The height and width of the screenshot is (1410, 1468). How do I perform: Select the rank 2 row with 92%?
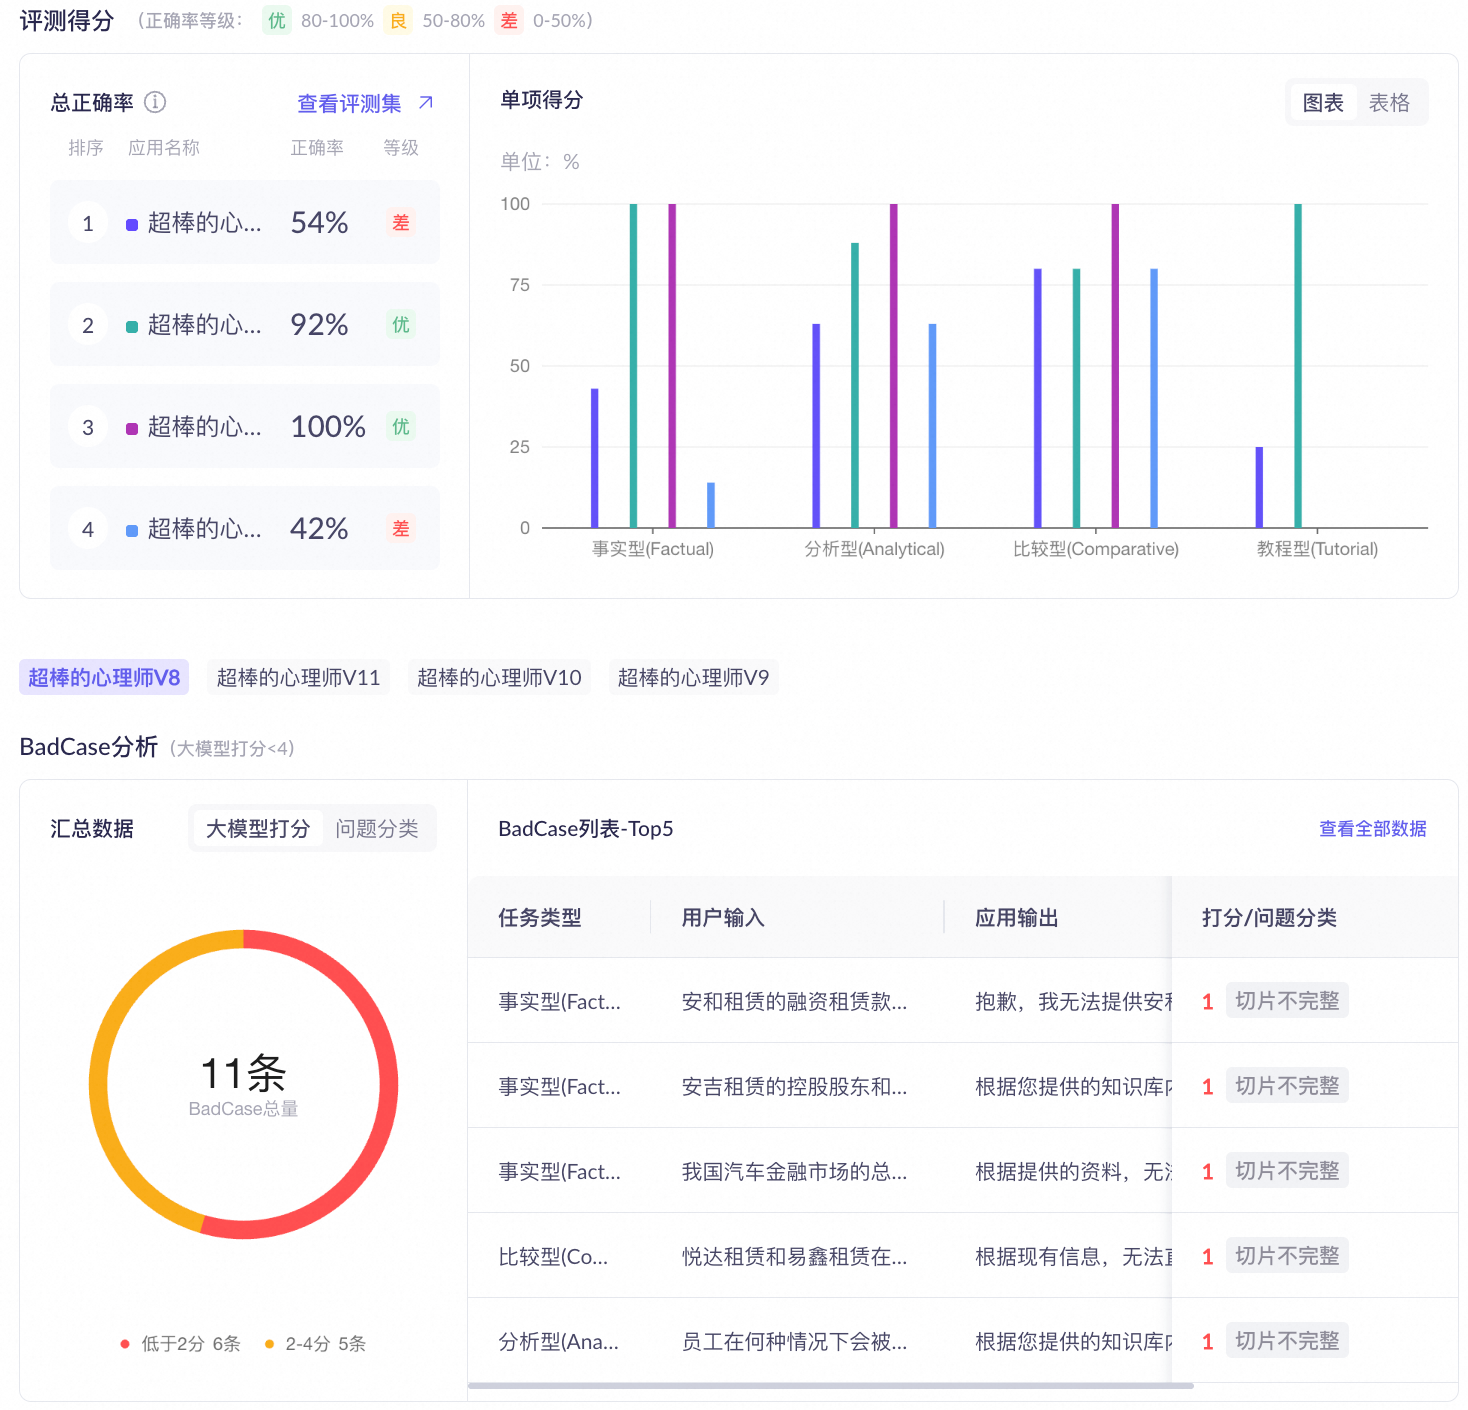(x=245, y=324)
